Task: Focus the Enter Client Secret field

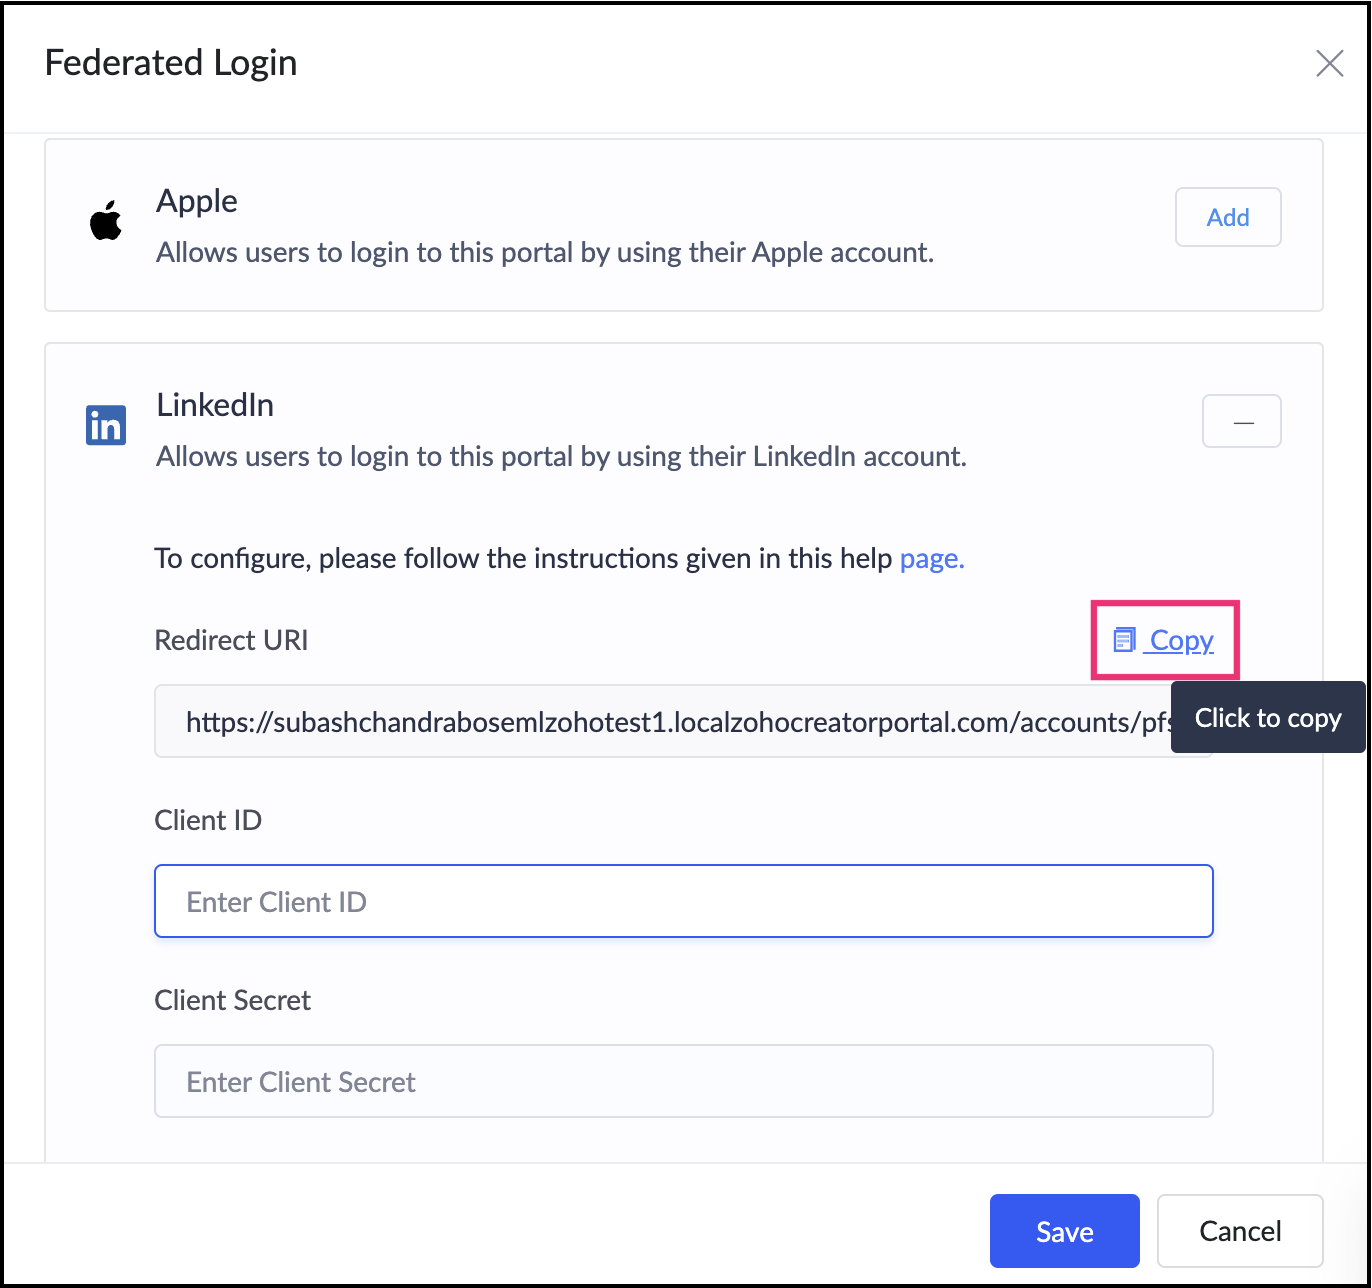Action: 683,1081
